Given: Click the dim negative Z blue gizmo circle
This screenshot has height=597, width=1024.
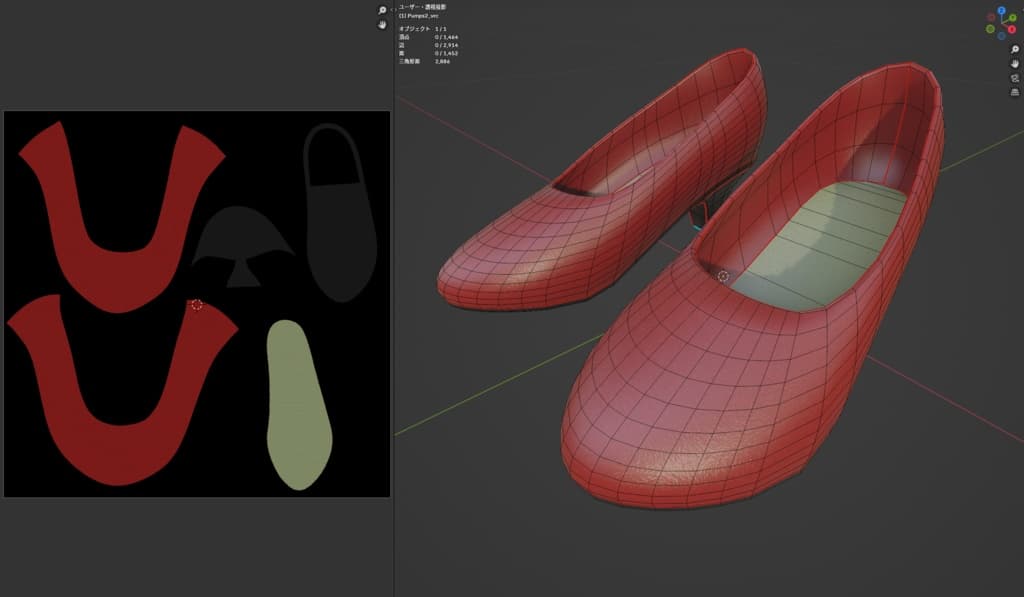Looking at the screenshot, I should (1001, 35).
